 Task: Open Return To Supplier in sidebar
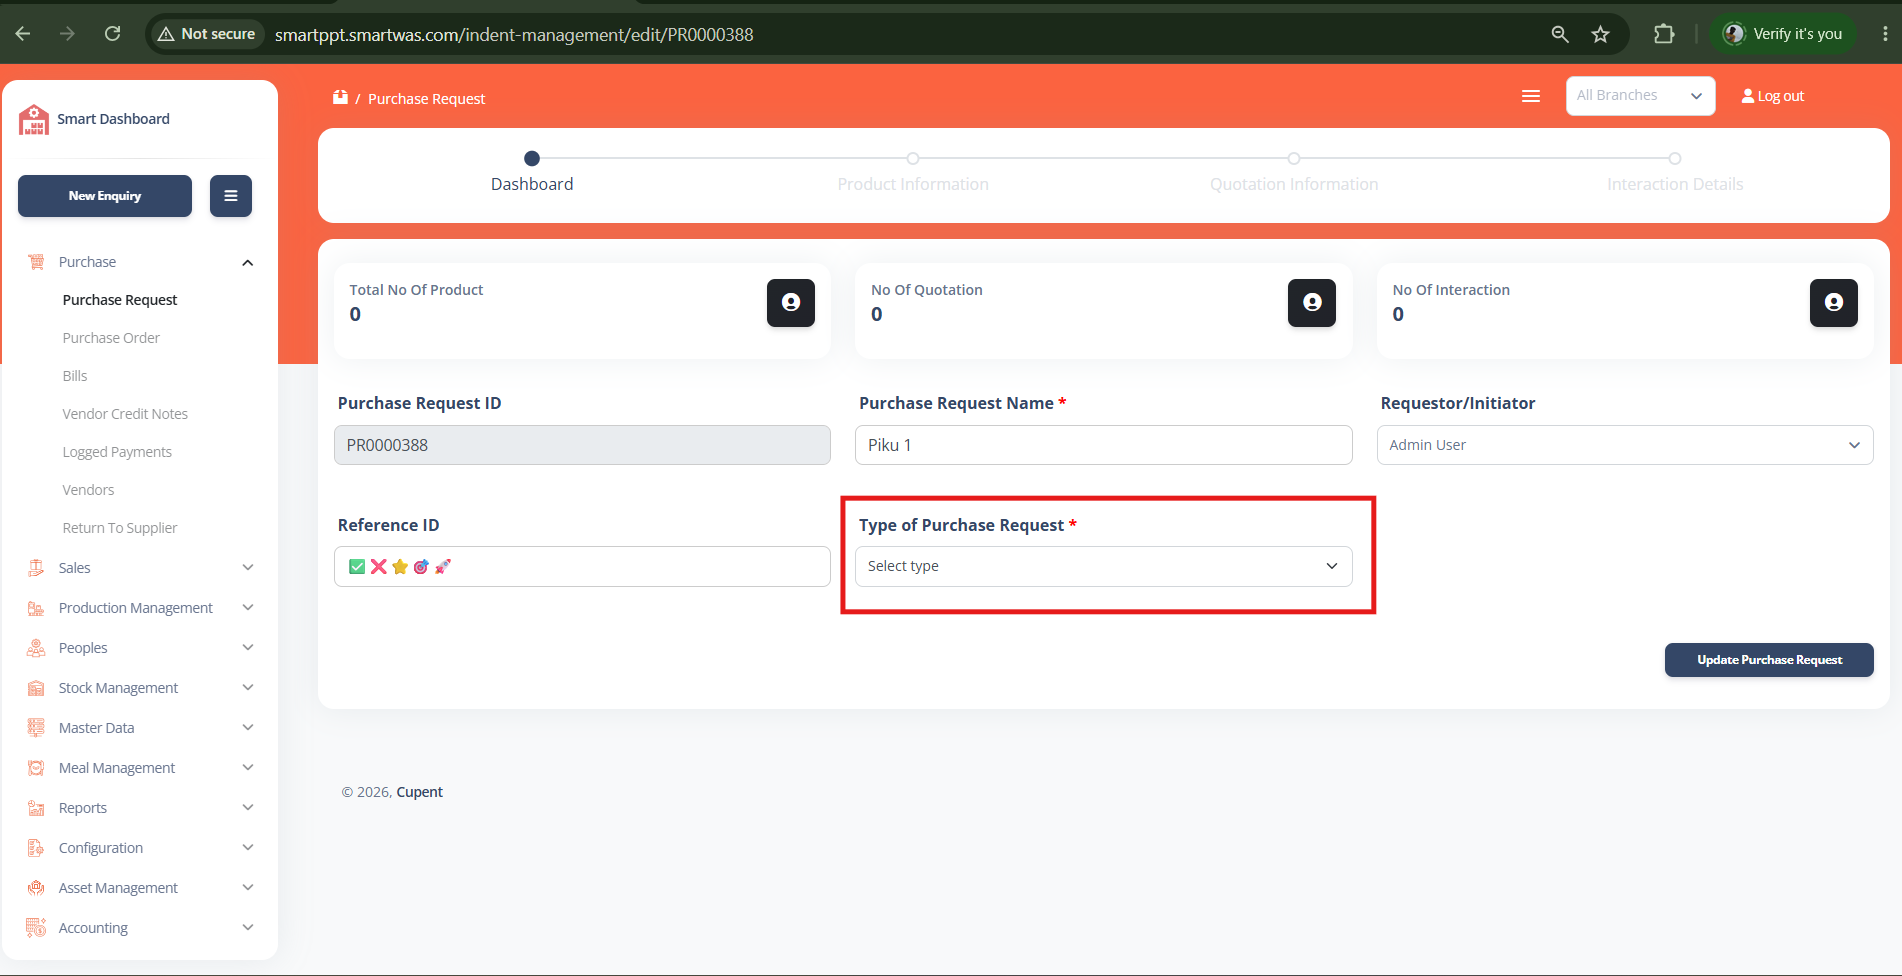(x=120, y=528)
